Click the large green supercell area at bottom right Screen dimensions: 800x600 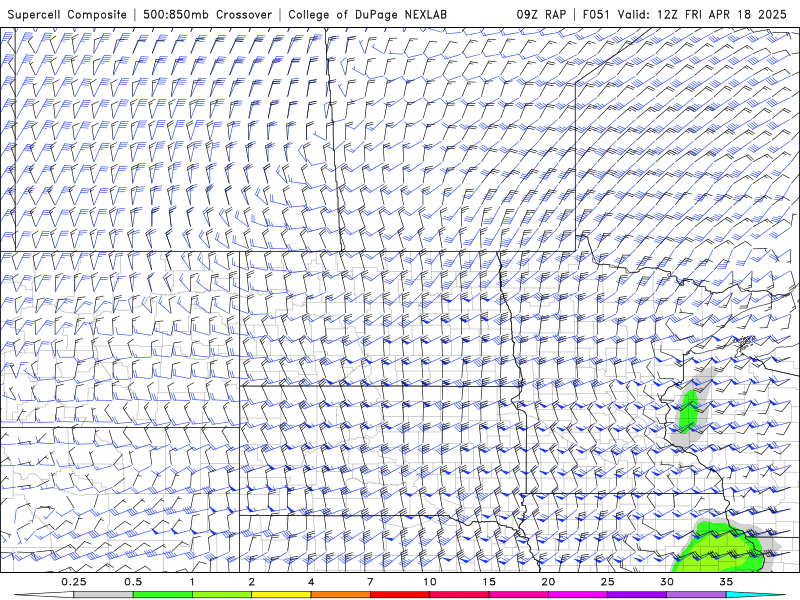(x=719, y=548)
